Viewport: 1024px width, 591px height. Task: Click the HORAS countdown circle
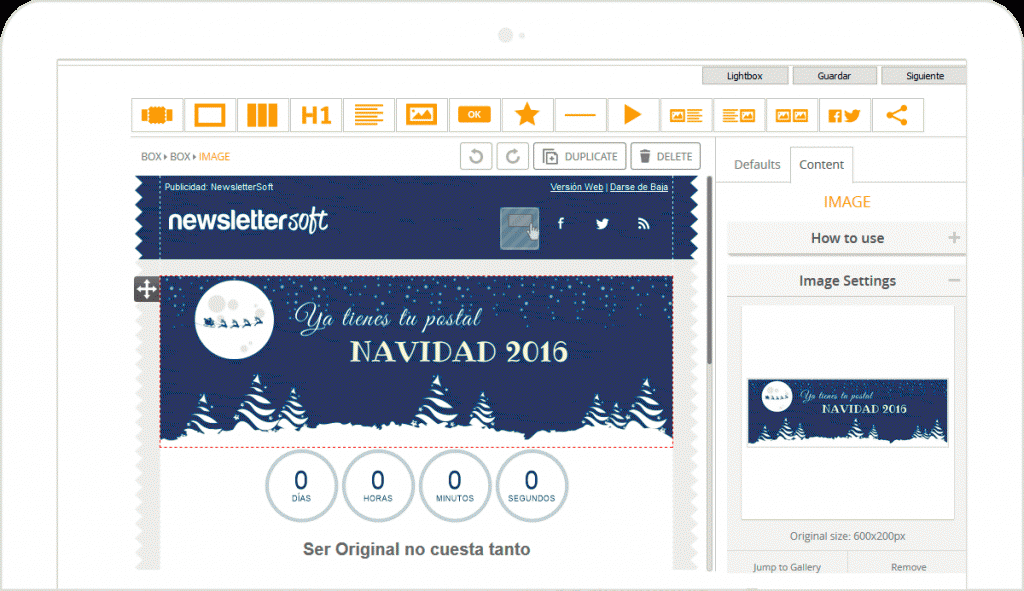tap(378, 486)
